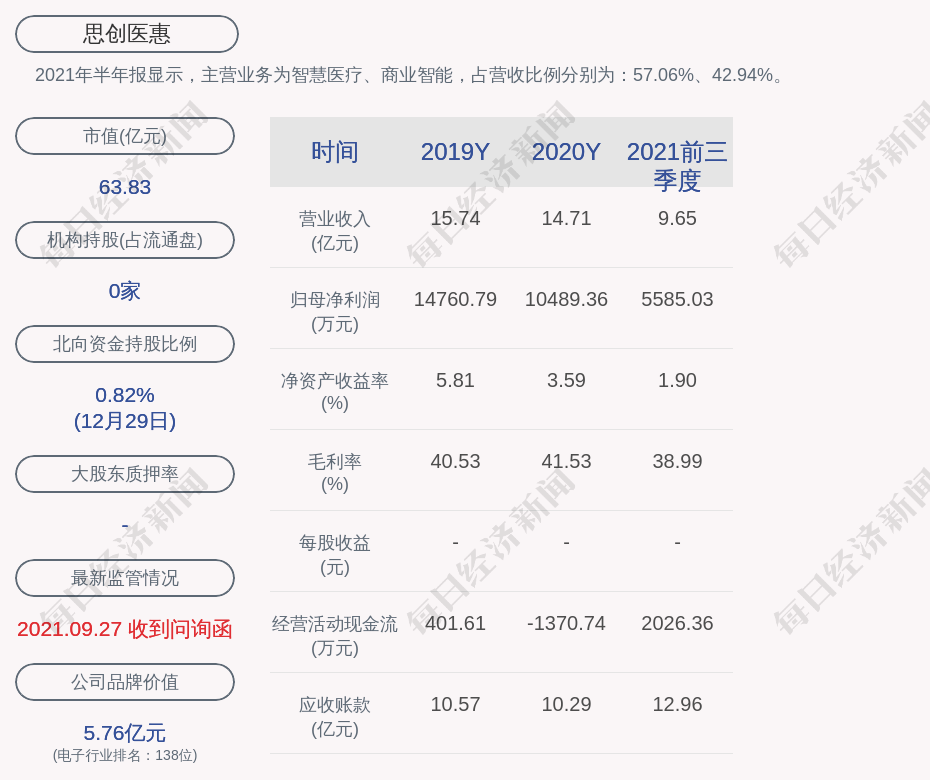Select the 2020Y column header
The image size is (930, 780).
point(566,152)
